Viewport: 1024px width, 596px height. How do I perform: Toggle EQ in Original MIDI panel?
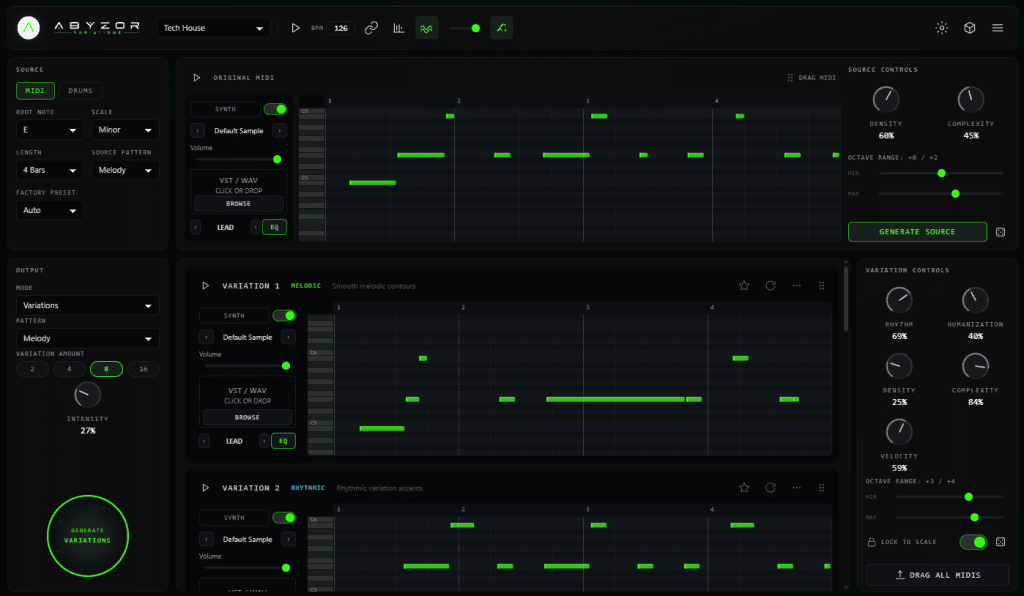click(274, 227)
